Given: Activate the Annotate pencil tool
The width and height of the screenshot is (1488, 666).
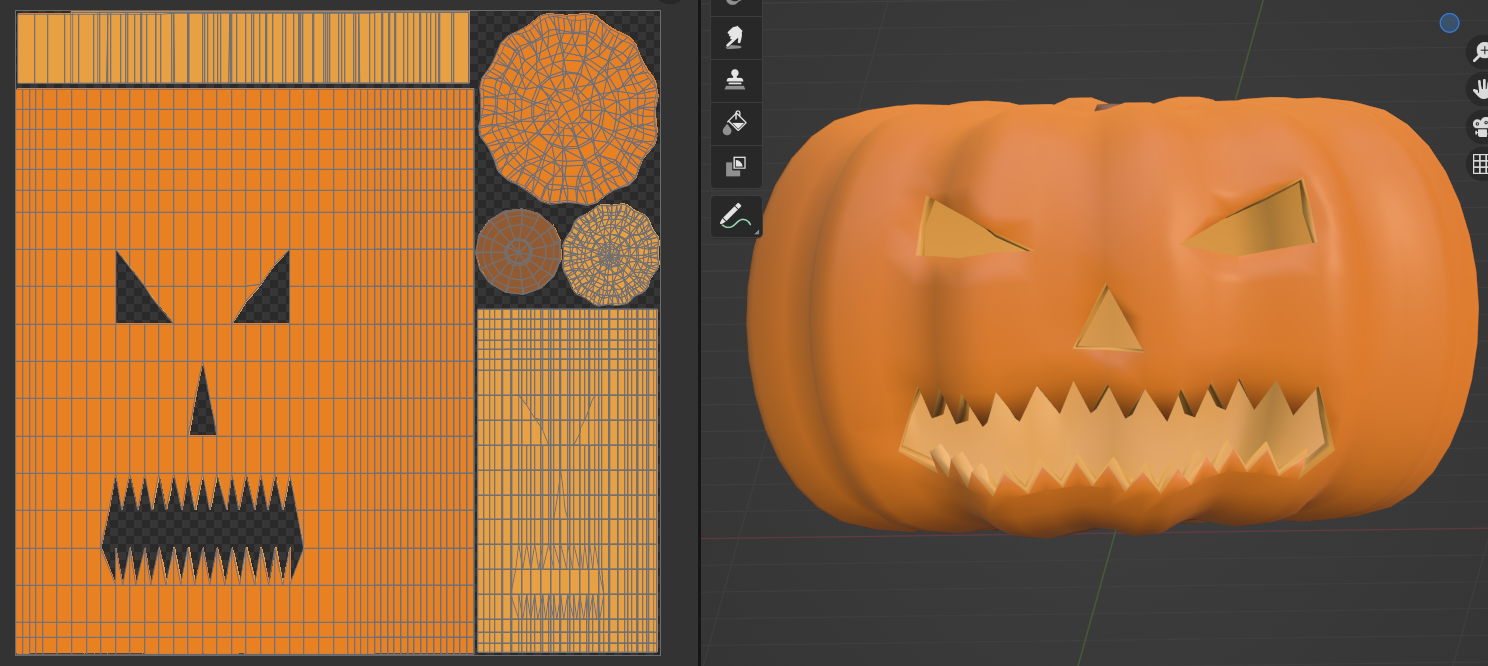Looking at the screenshot, I should (x=736, y=216).
